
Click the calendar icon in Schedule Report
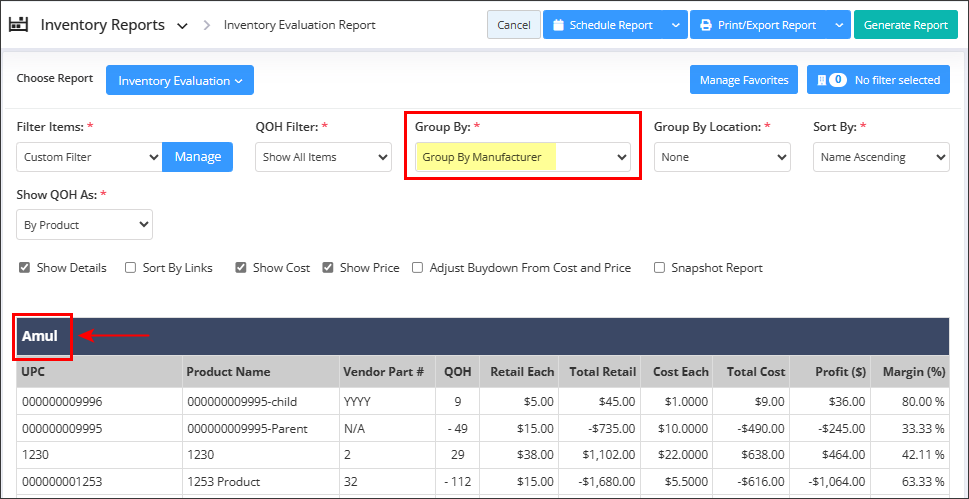coord(559,25)
